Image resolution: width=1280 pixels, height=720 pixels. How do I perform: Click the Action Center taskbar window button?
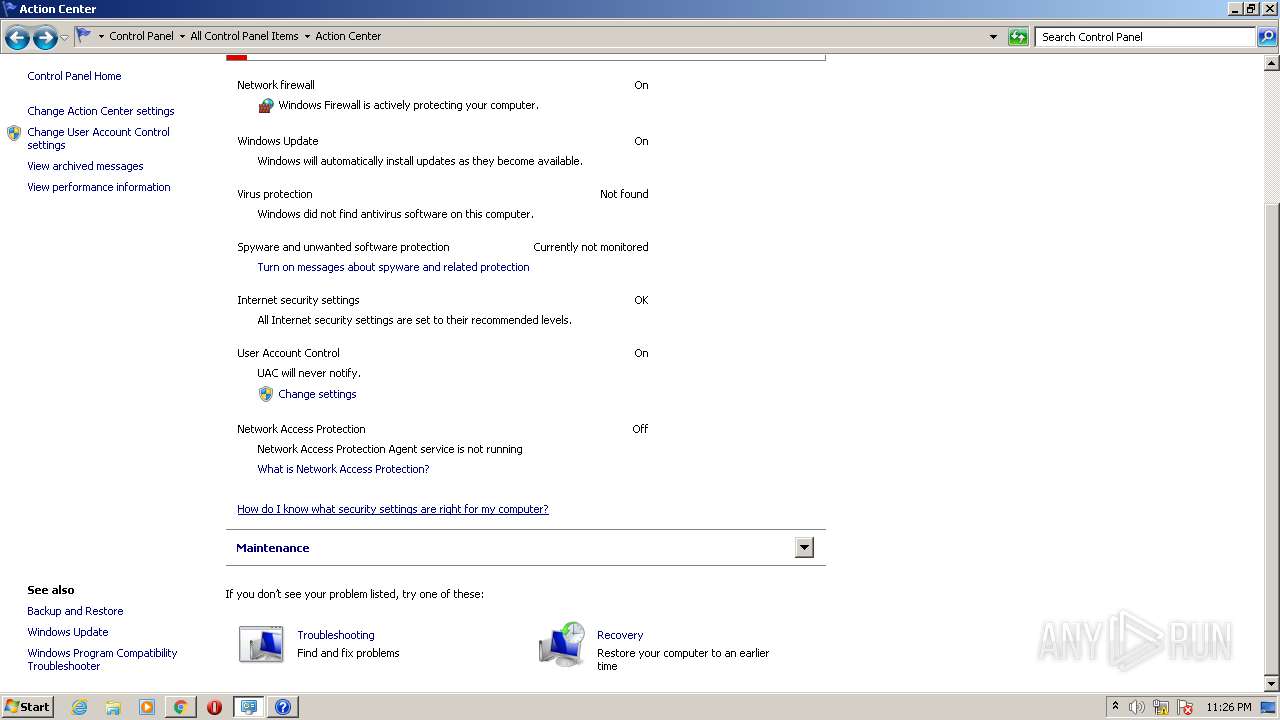pyautogui.click(x=248, y=707)
